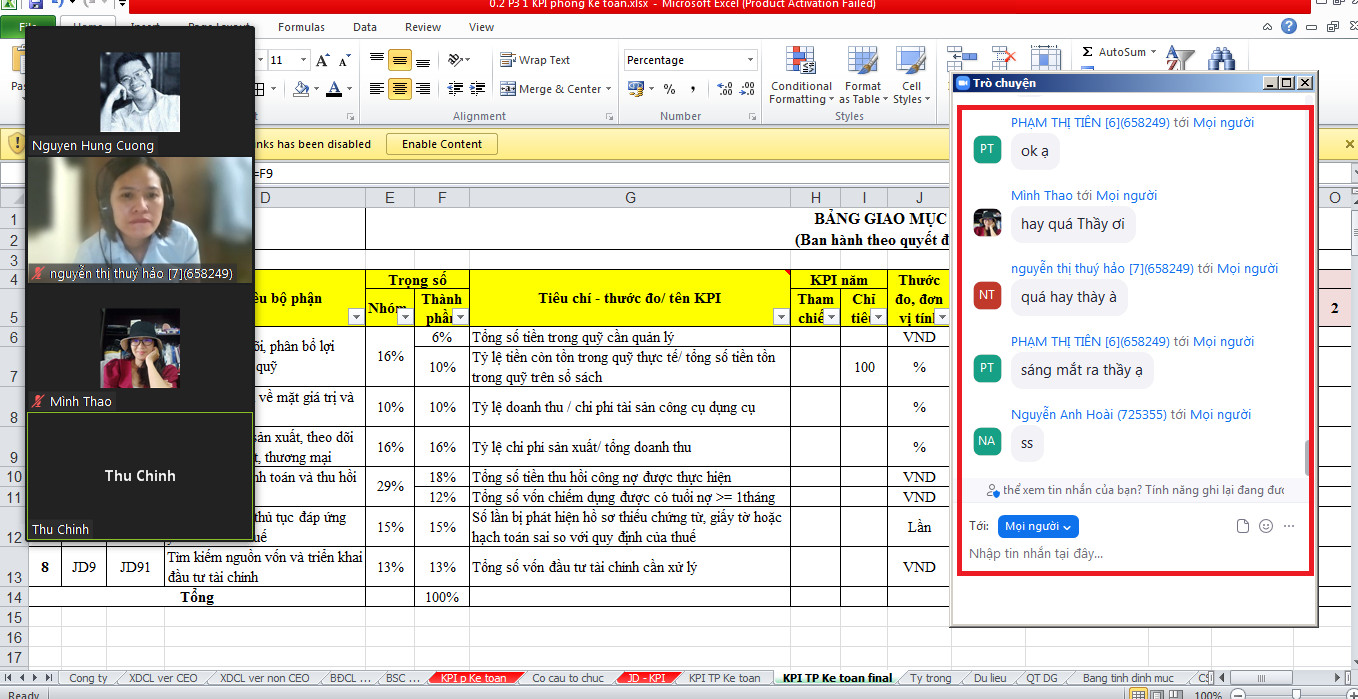Screen dimensions: 1358x699
Task: Click the Enable Content button
Action: [442, 144]
